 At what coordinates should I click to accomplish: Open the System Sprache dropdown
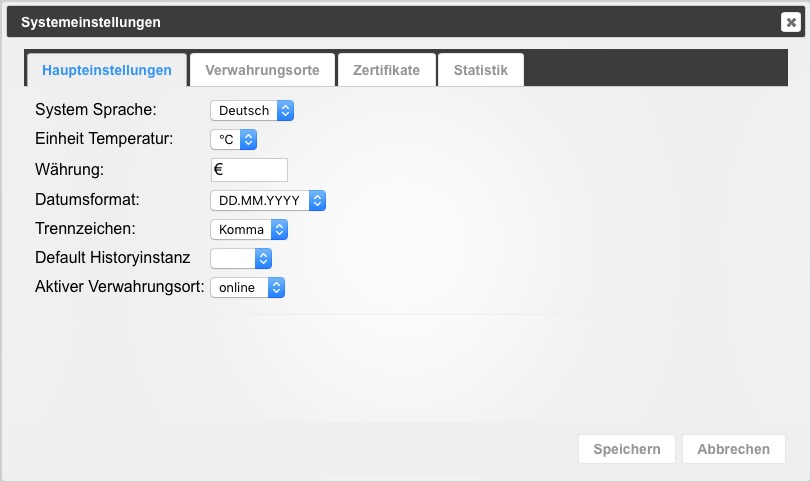pyautogui.click(x=252, y=111)
